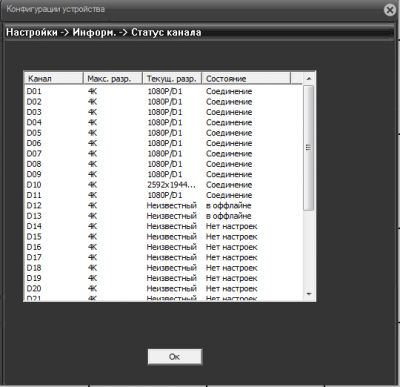Select channel row D20

point(164,288)
